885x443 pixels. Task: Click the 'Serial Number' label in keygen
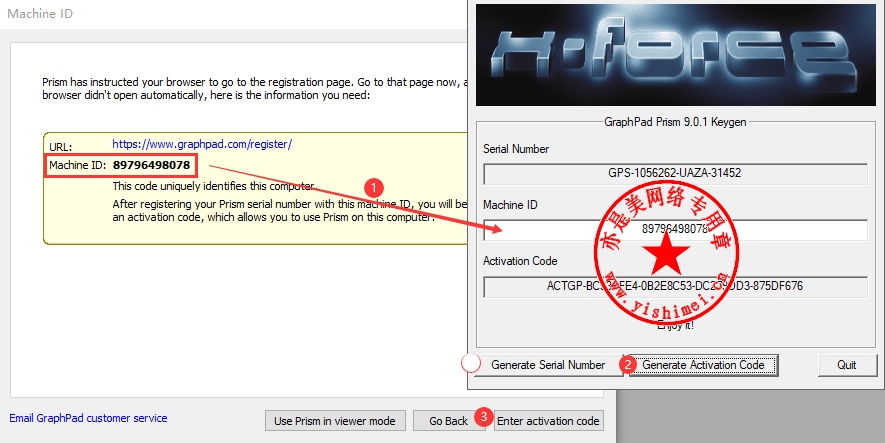click(x=516, y=149)
